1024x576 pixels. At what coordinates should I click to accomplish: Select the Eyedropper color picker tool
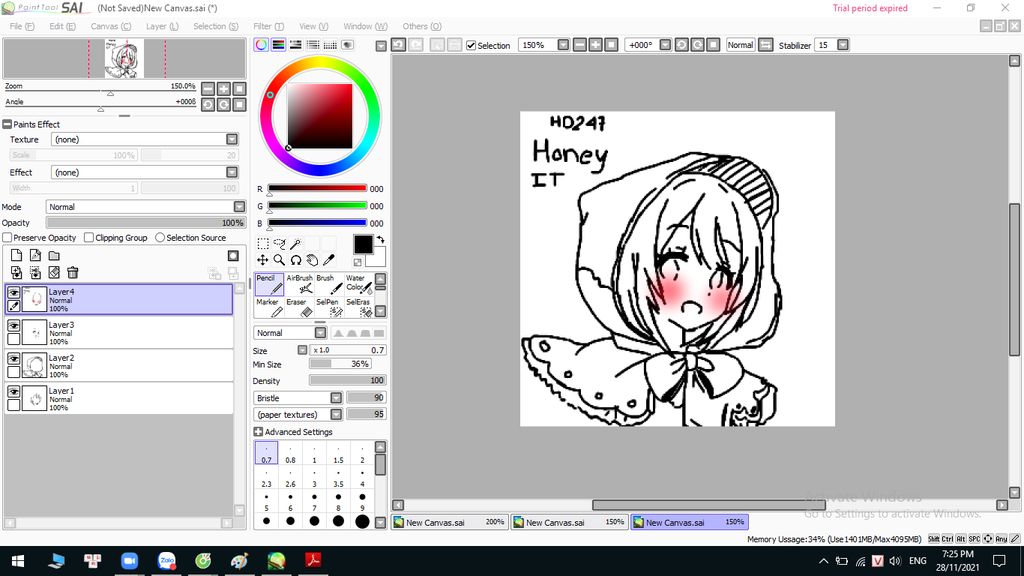pos(329,260)
